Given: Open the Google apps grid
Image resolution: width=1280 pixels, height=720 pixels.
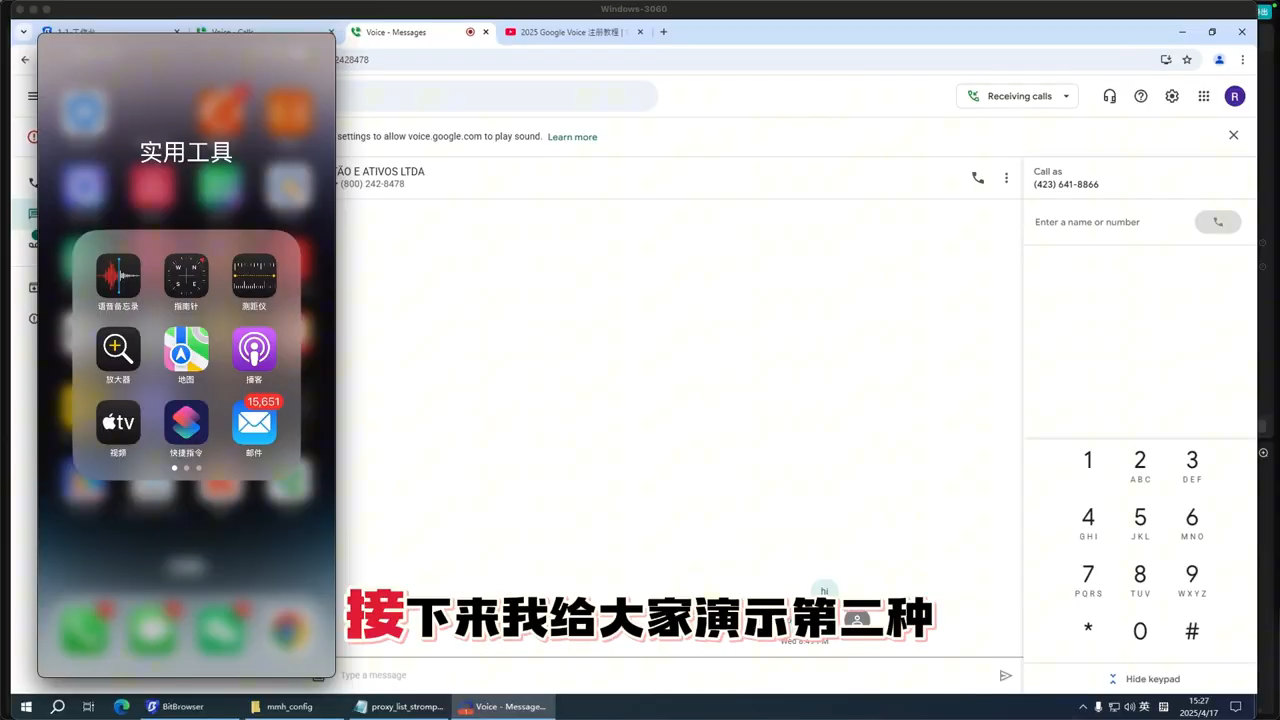Looking at the screenshot, I should 1204,96.
